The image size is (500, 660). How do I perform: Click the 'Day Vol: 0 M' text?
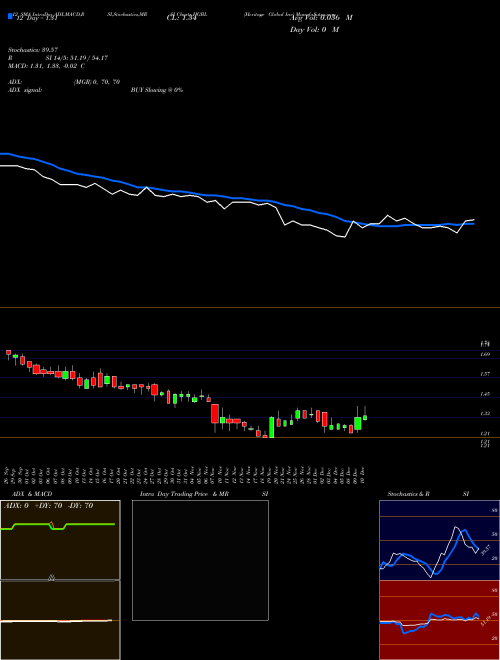[x=314, y=29]
